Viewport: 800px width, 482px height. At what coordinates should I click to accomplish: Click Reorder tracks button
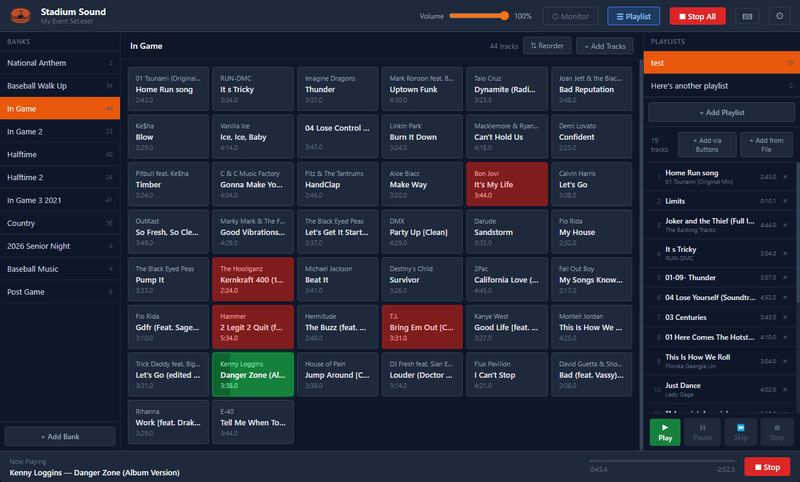point(546,46)
